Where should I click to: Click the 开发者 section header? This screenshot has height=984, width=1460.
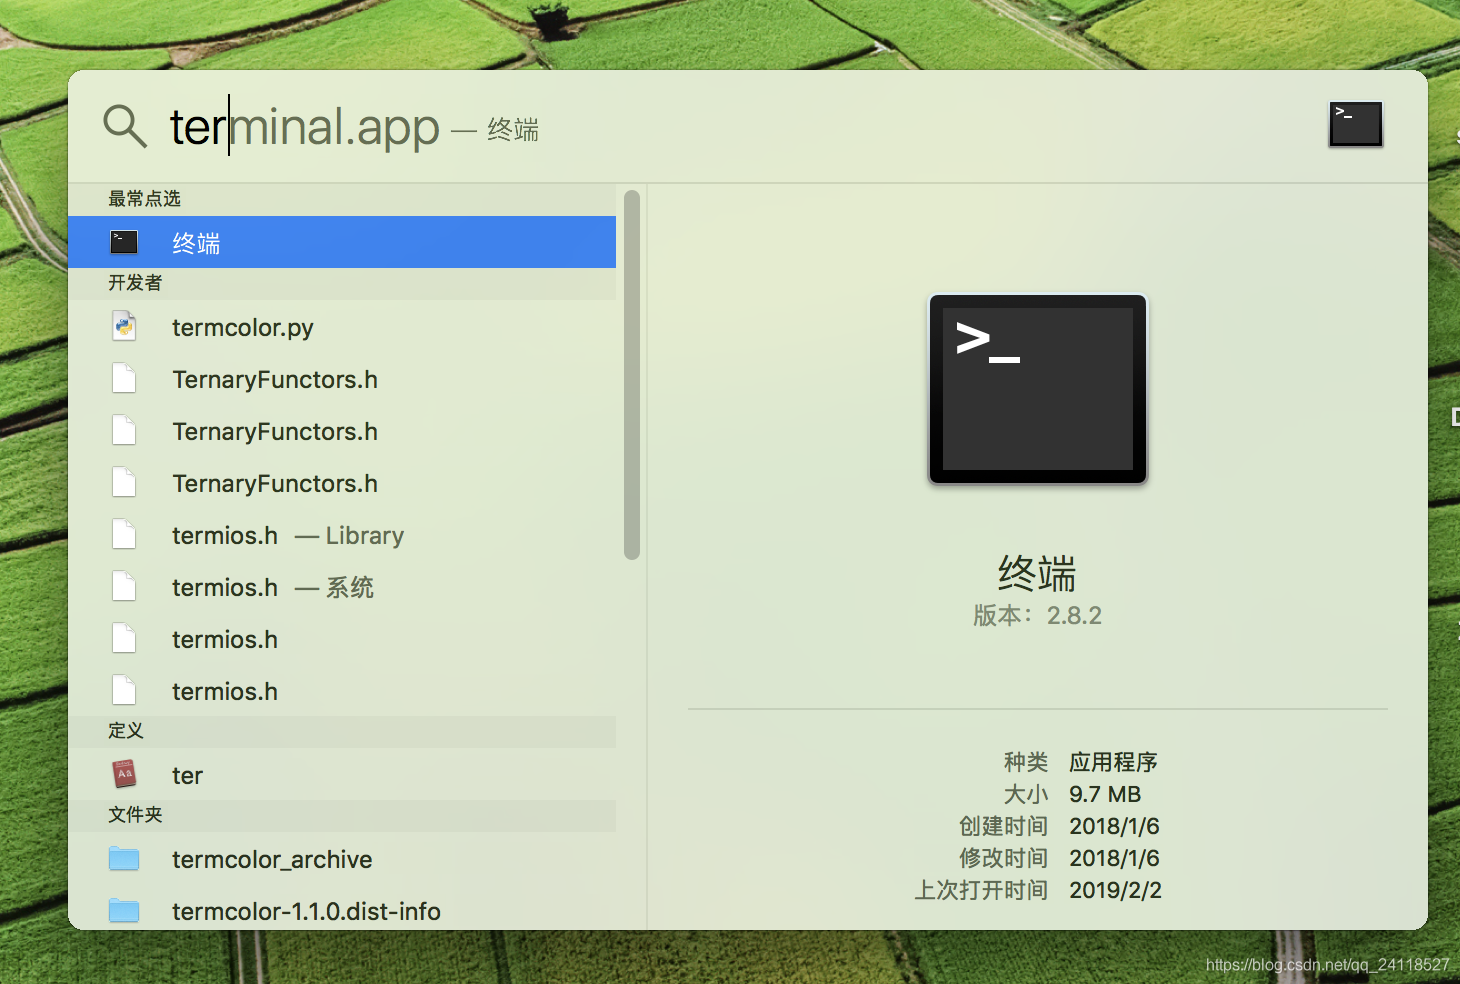click(x=135, y=283)
